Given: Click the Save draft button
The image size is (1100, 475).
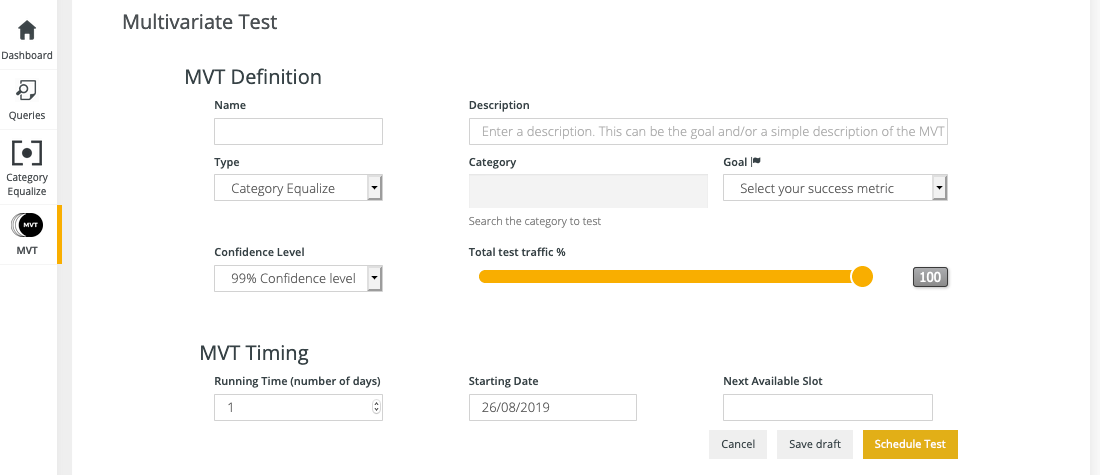Looking at the screenshot, I should pyautogui.click(x=814, y=444).
